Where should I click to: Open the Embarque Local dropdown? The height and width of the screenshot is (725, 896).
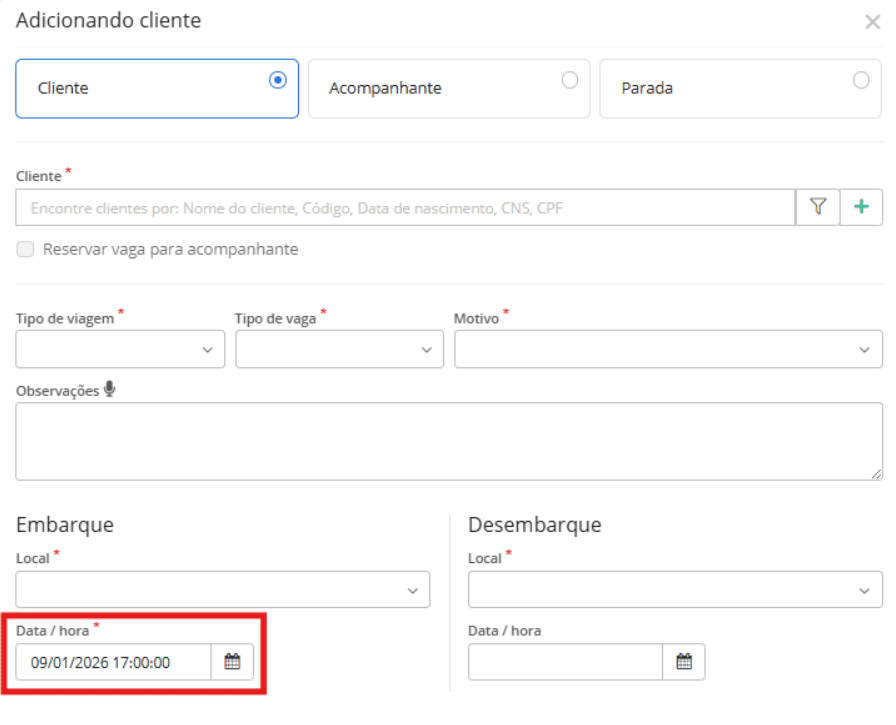[222, 590]
